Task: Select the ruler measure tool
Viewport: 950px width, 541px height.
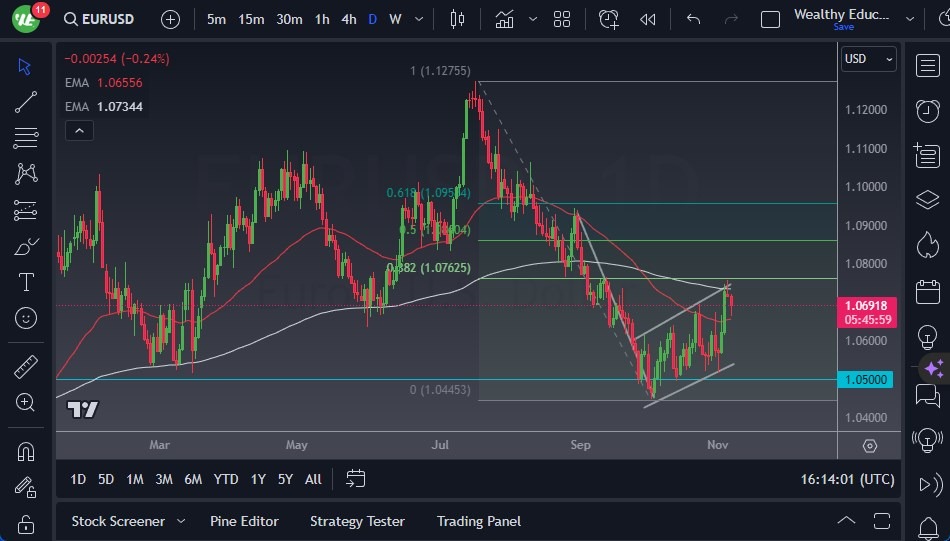Action: [26, 366]
